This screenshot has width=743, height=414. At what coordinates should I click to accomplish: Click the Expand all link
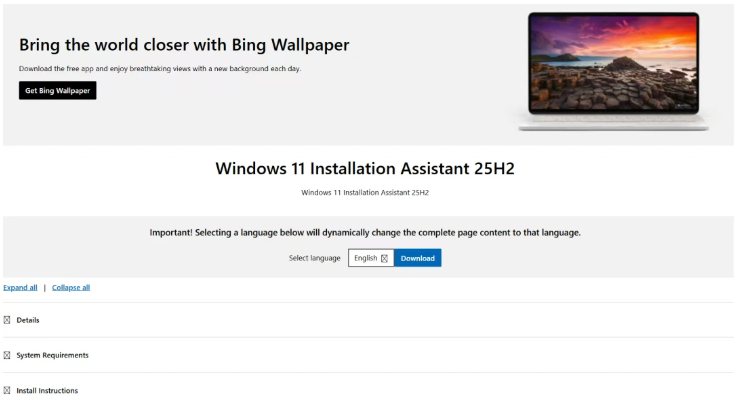click(x=20, y=287)
